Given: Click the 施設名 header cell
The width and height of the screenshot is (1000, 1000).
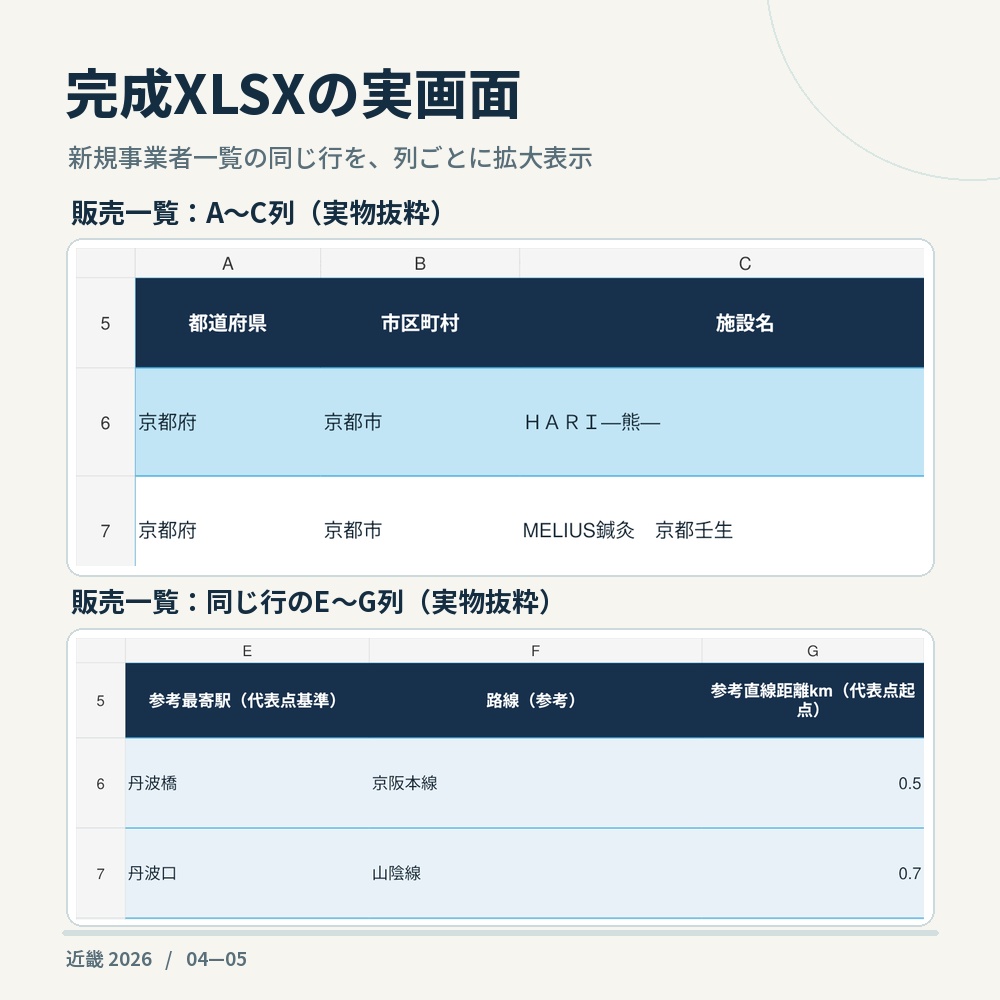Looking at the screenshot, I should point(721,323).
